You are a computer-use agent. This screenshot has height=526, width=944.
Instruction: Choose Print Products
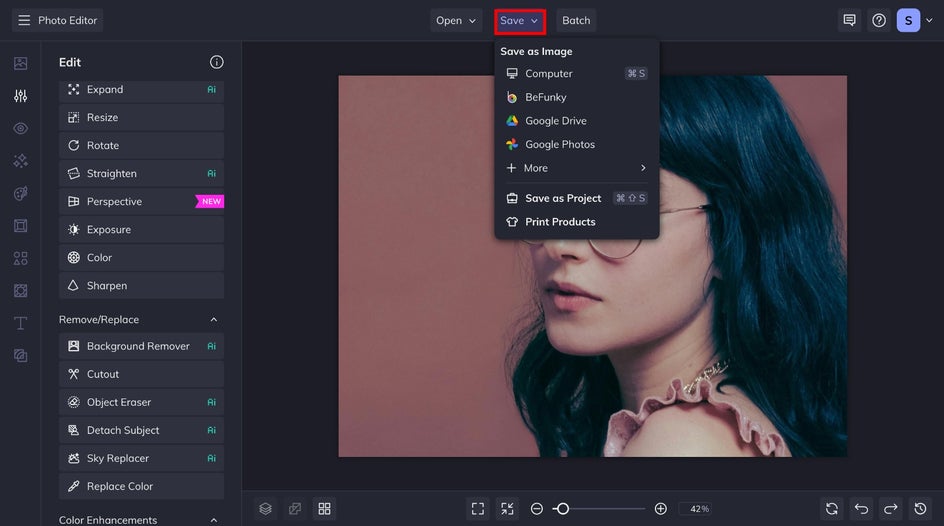click(x=576, y=221)
